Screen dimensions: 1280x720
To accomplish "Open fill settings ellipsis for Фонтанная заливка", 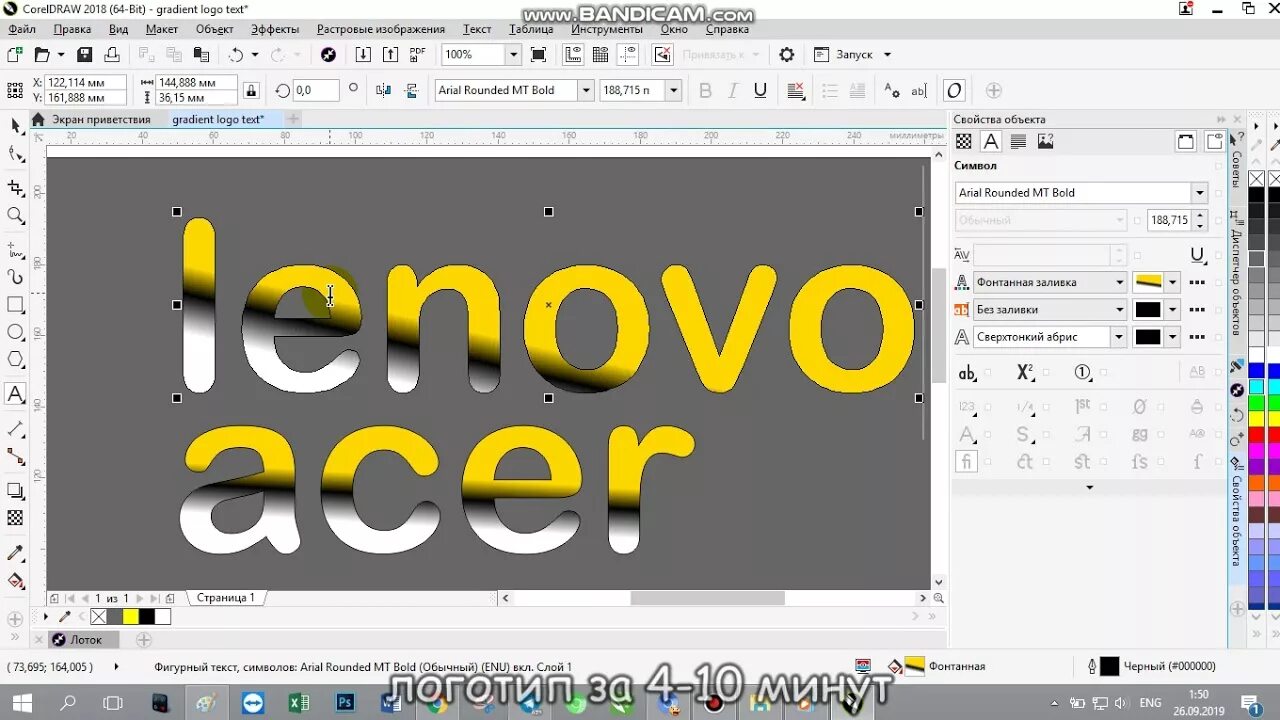I will pyautogui.click(x=1197, y=282).
